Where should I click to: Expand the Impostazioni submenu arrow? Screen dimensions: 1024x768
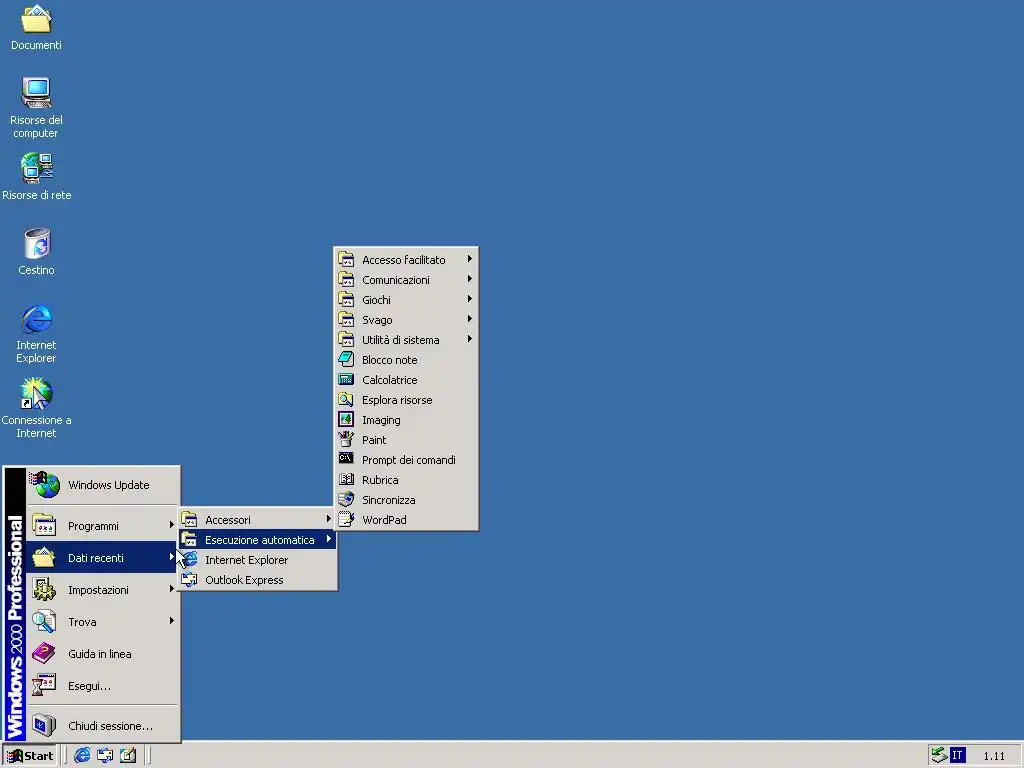[x=172, y=589]
